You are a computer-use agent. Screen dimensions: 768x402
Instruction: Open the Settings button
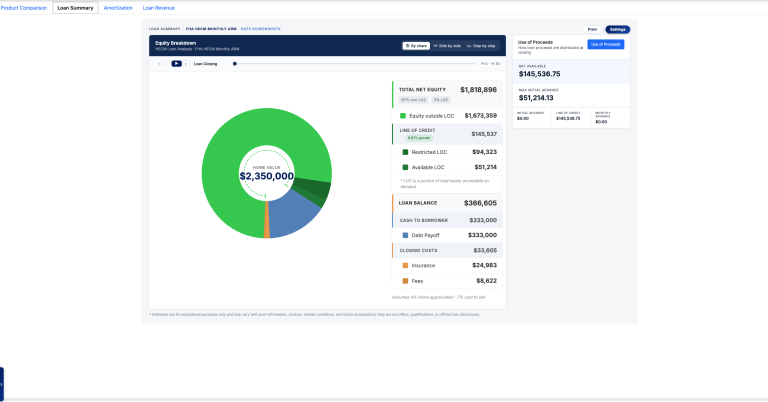point(618,29)
